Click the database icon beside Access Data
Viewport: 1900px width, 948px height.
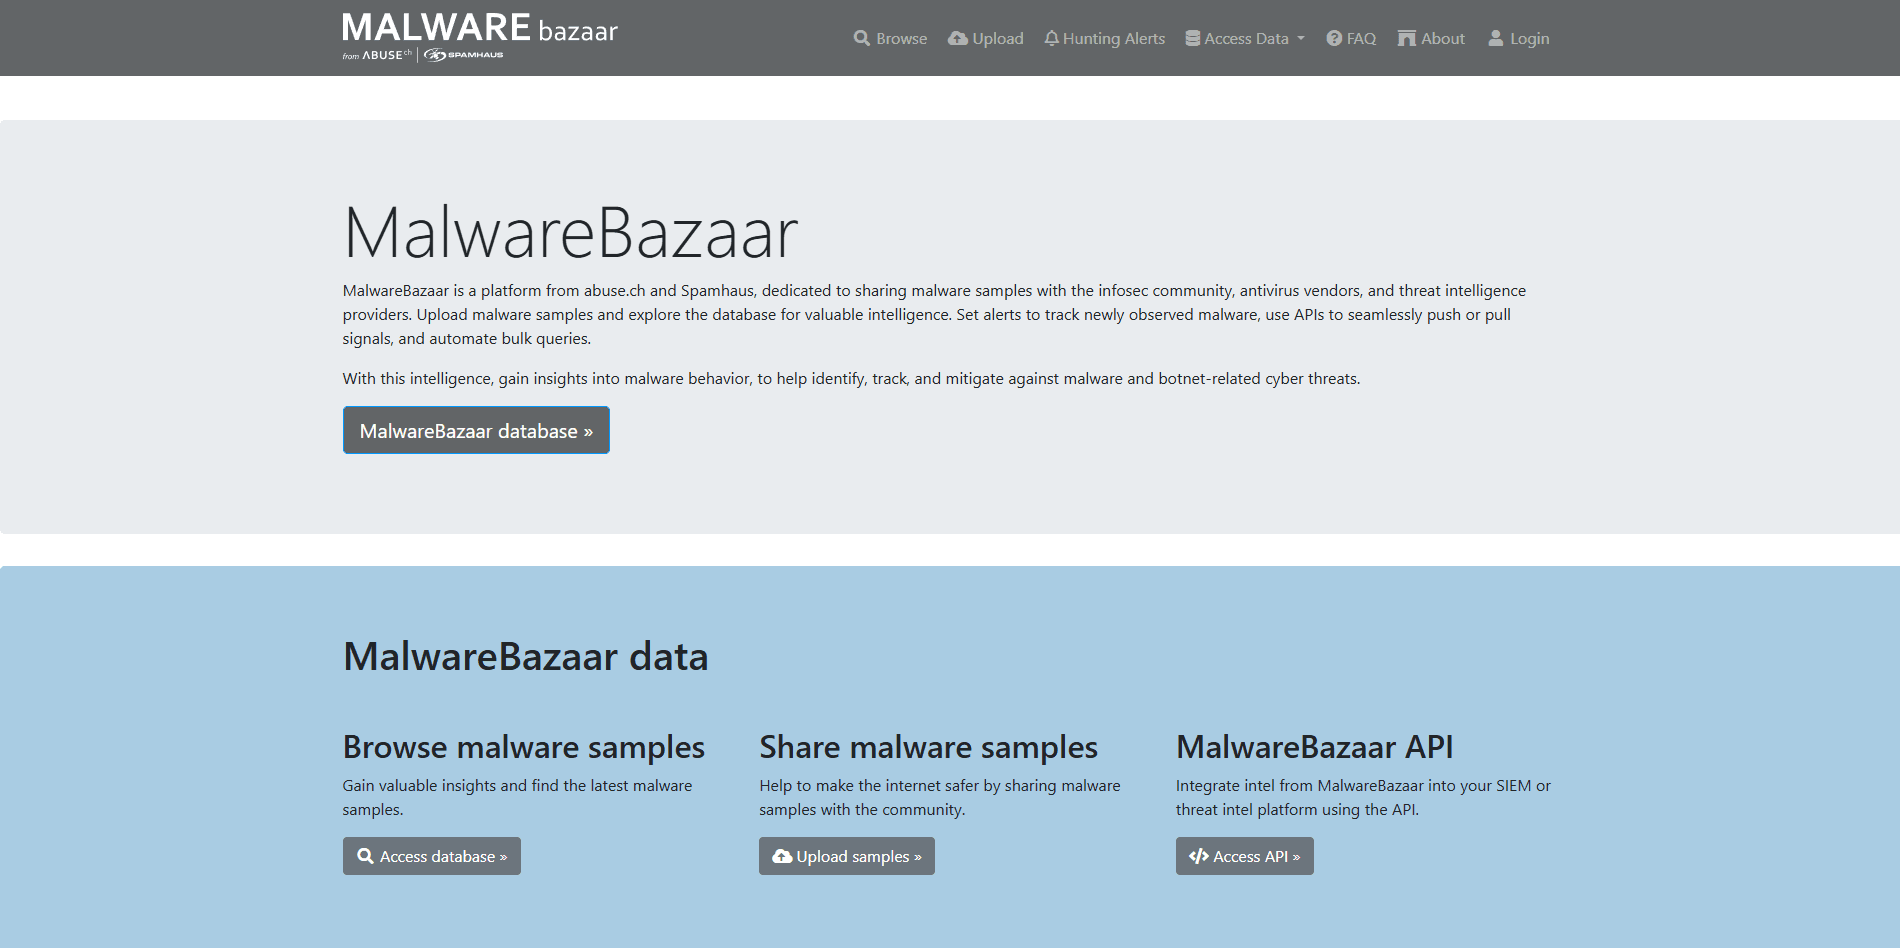(1192, 38)
